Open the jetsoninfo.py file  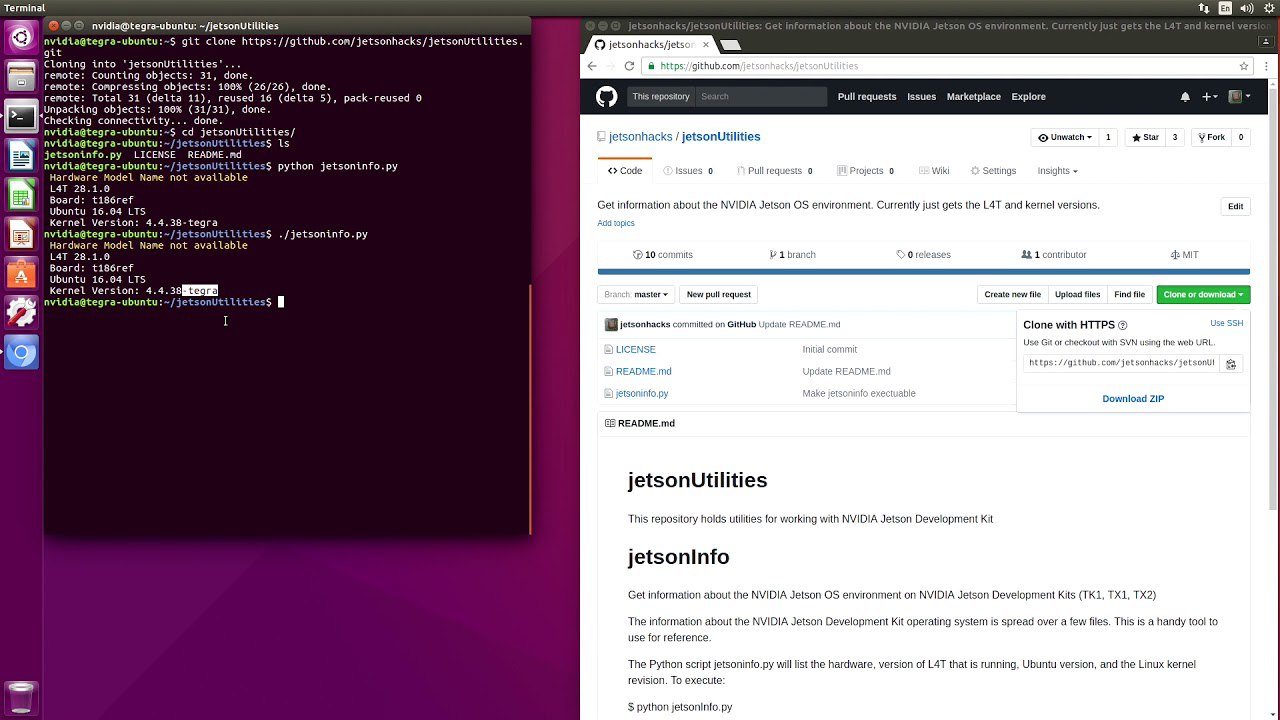click(642, 394)
